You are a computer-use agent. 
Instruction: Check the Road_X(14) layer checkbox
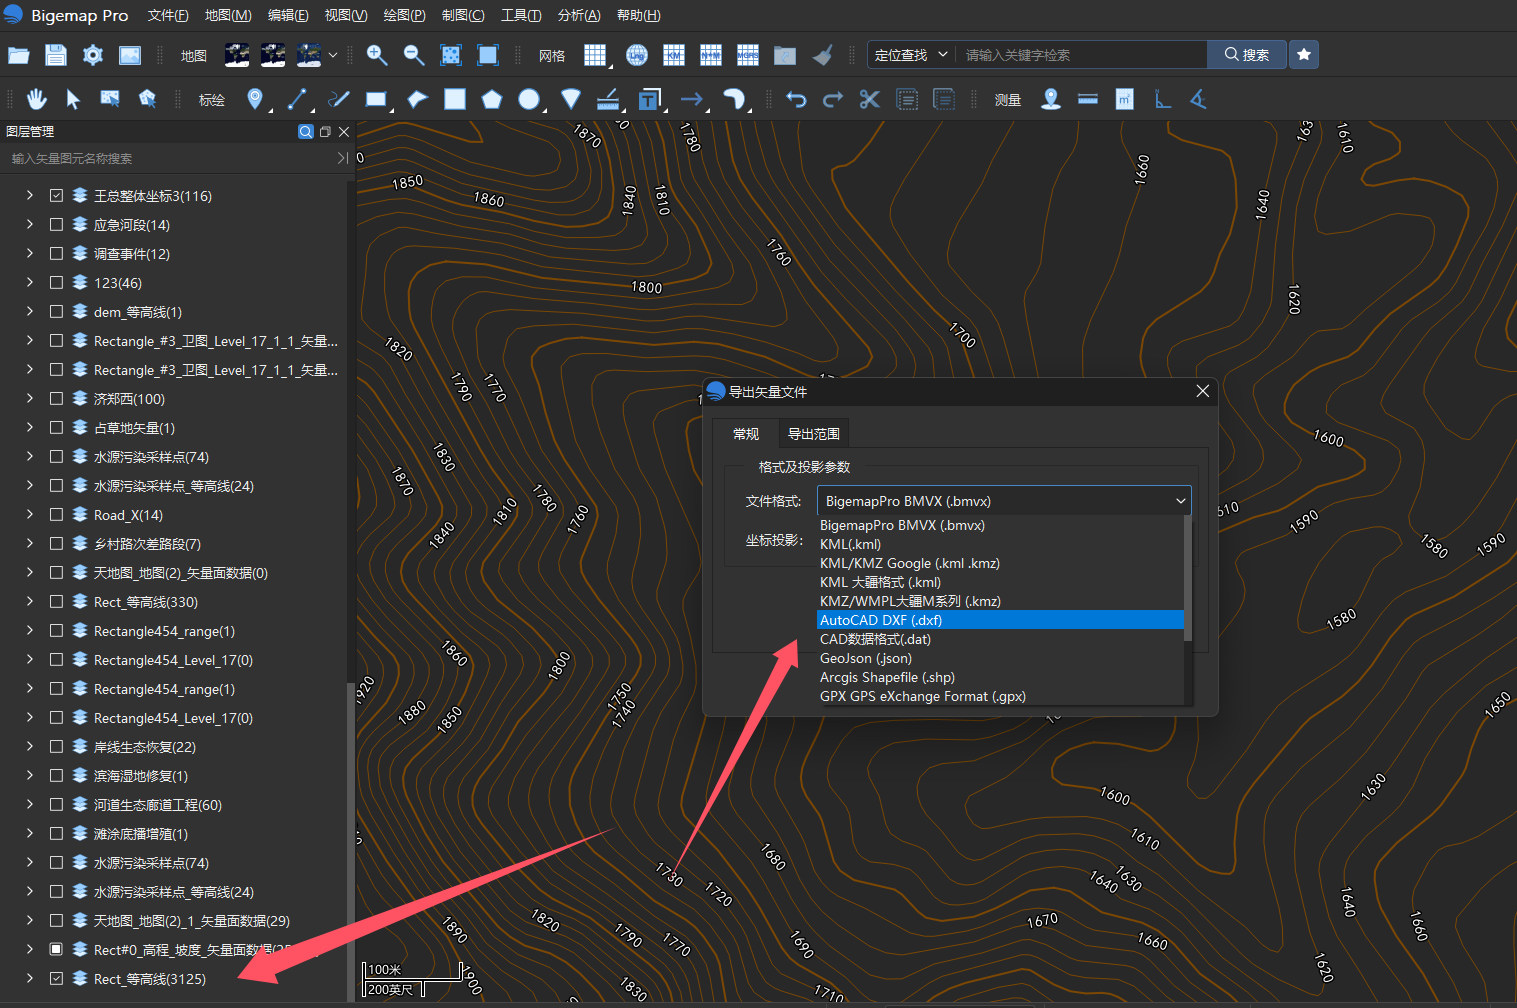click(56, 515)
